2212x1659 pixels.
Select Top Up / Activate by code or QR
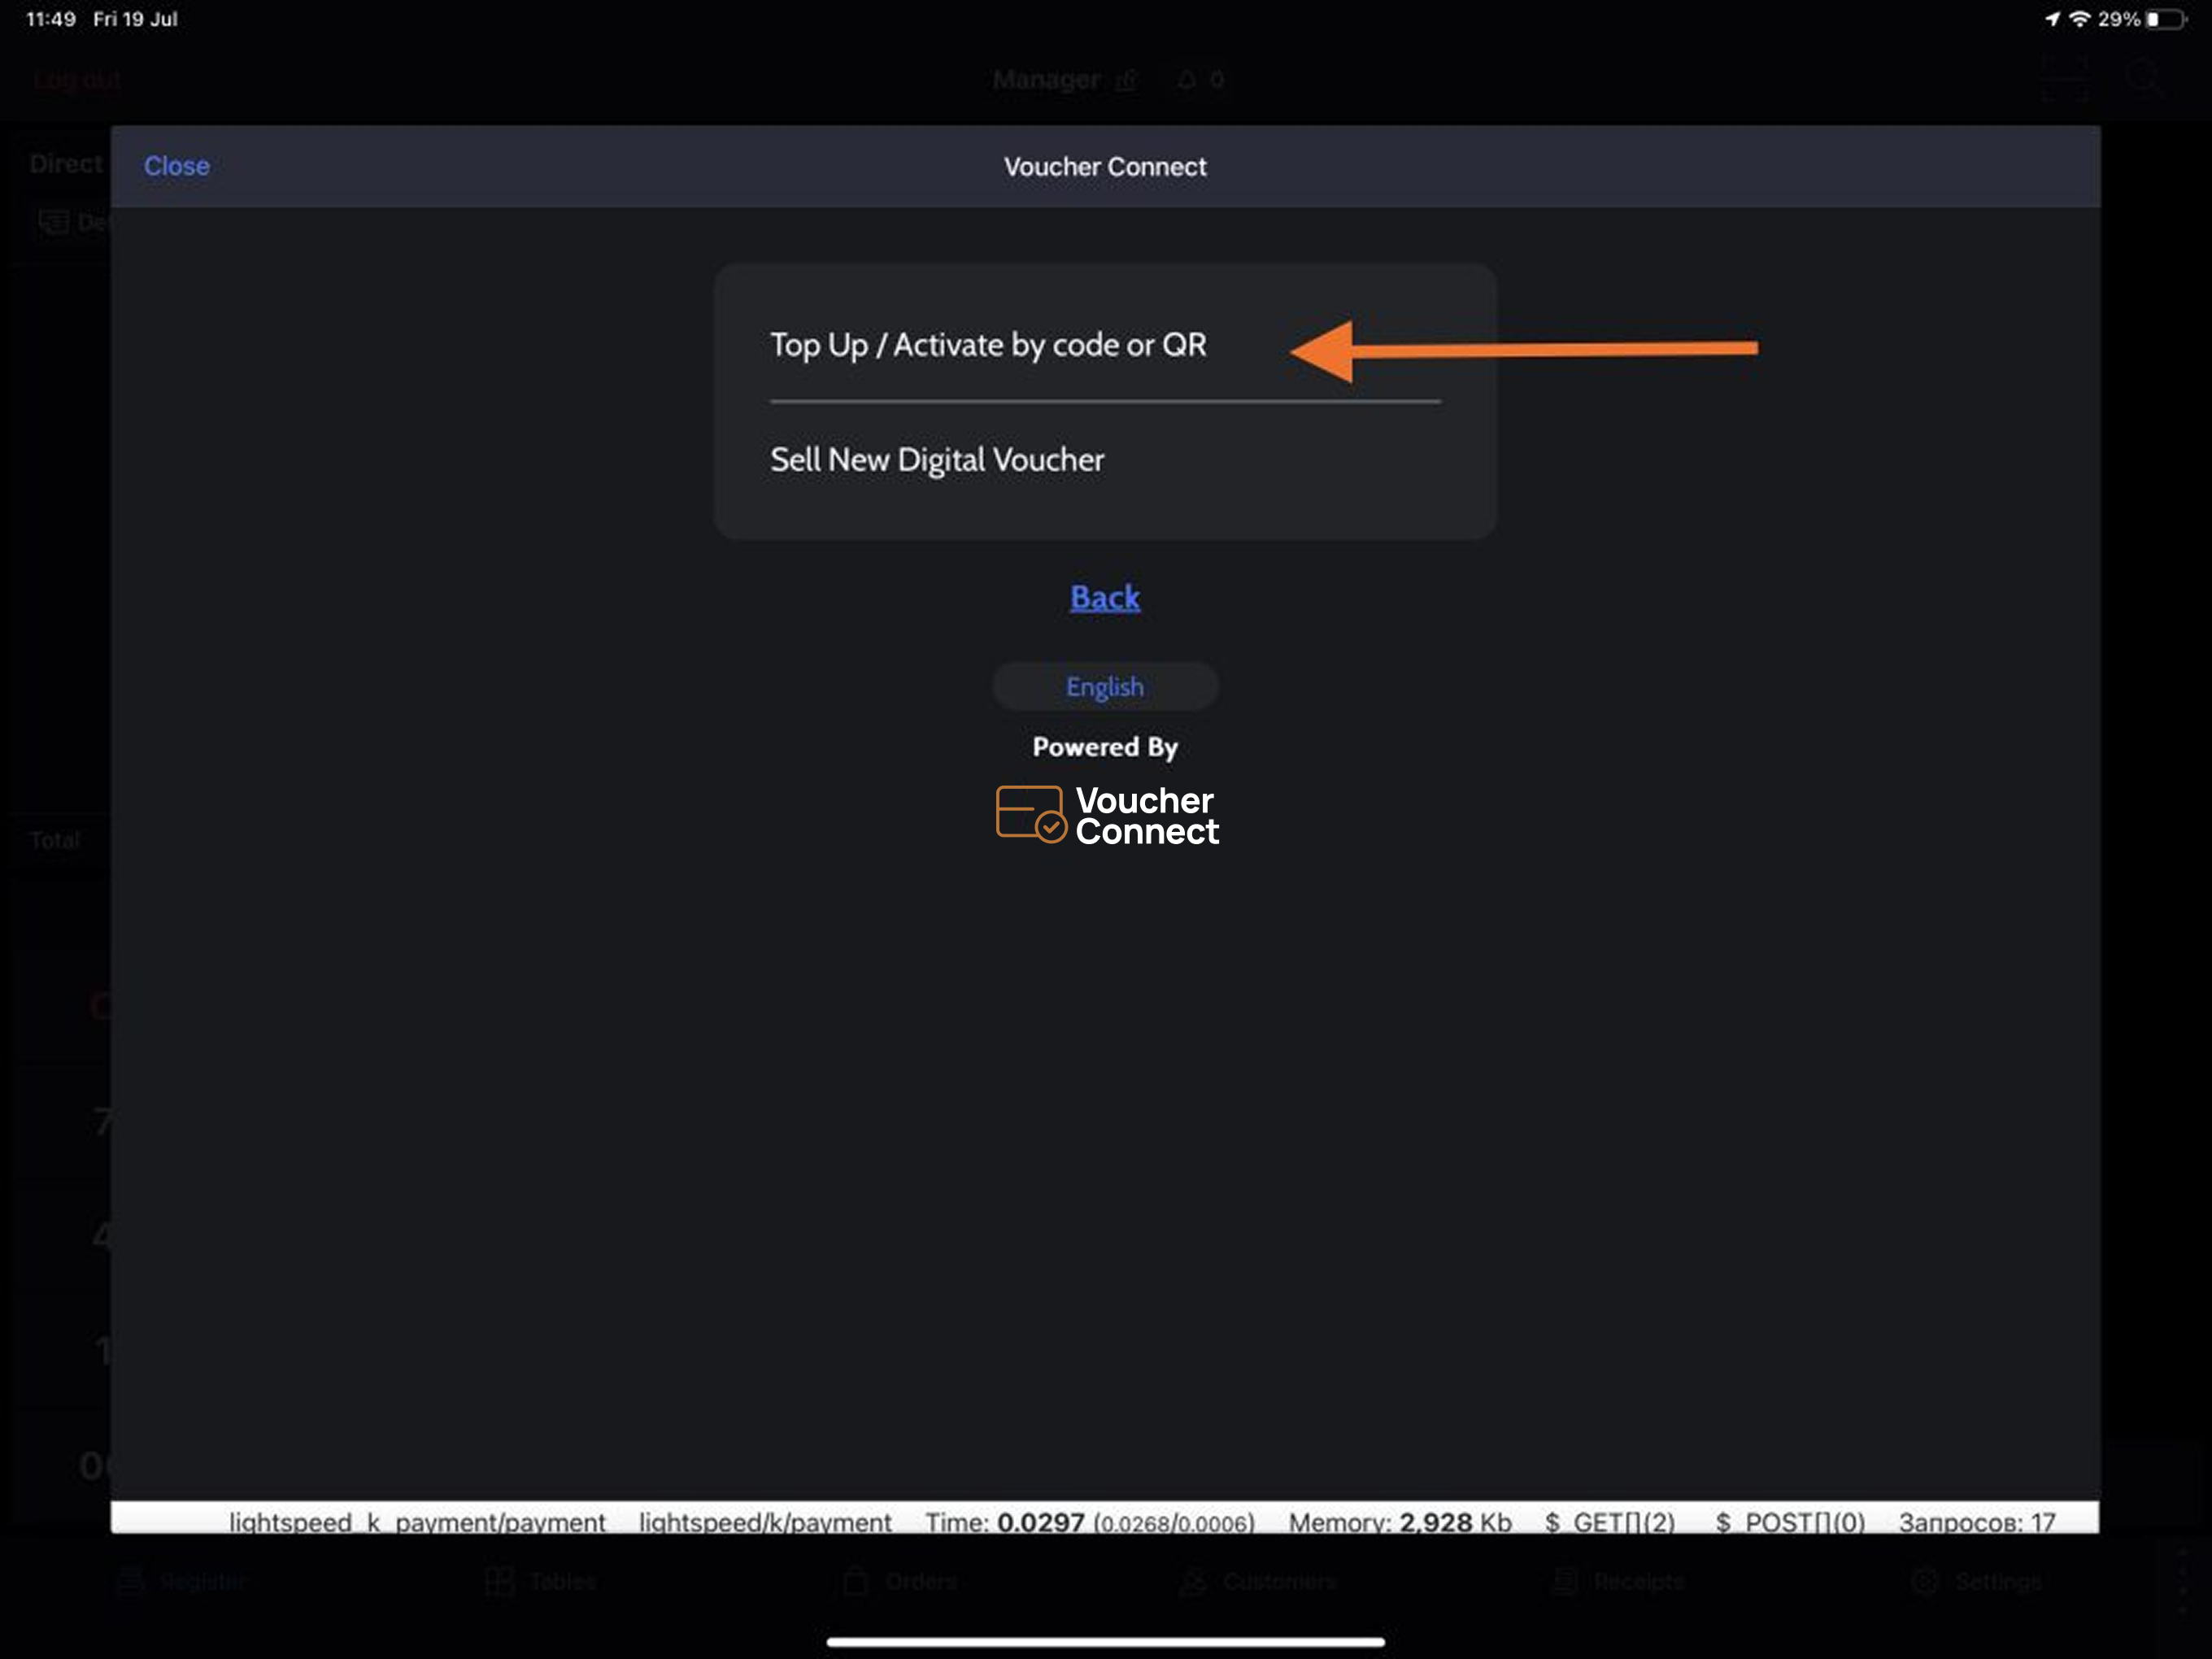[988, 345]
